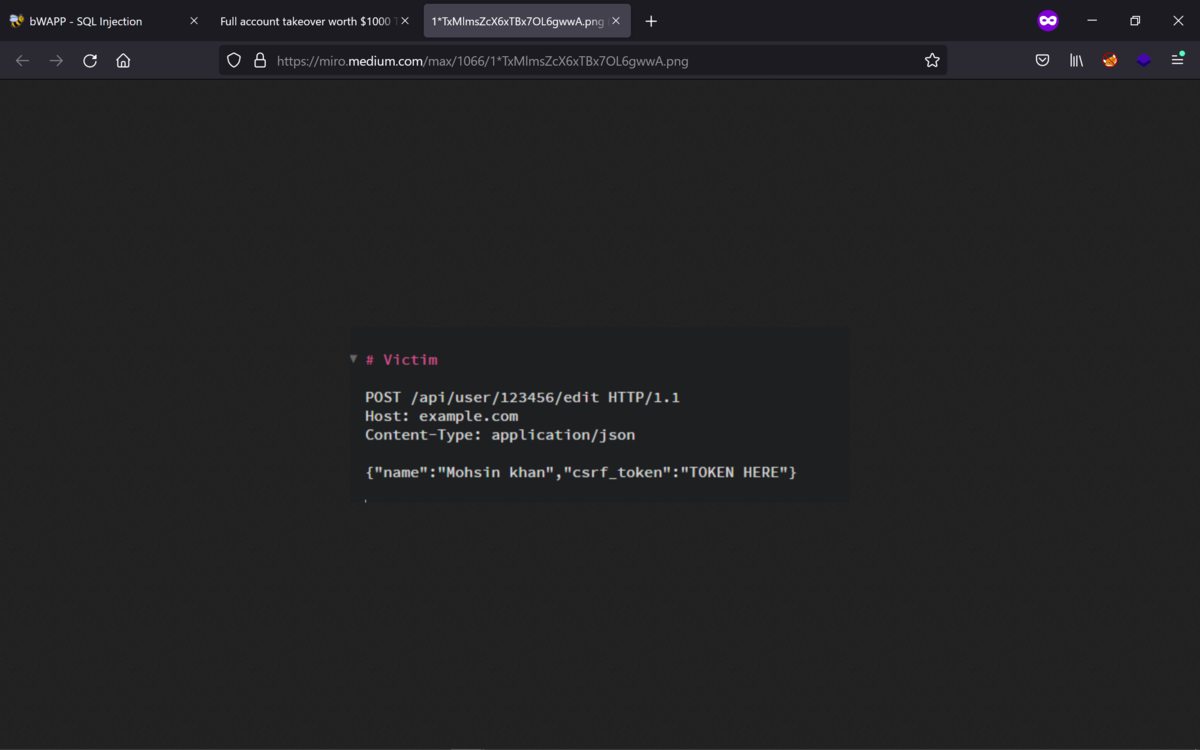This screenshot has width=1200, height=750.
Task: Open a new tab with plus button
Action: pyautogui.click(x=651, y=21)
